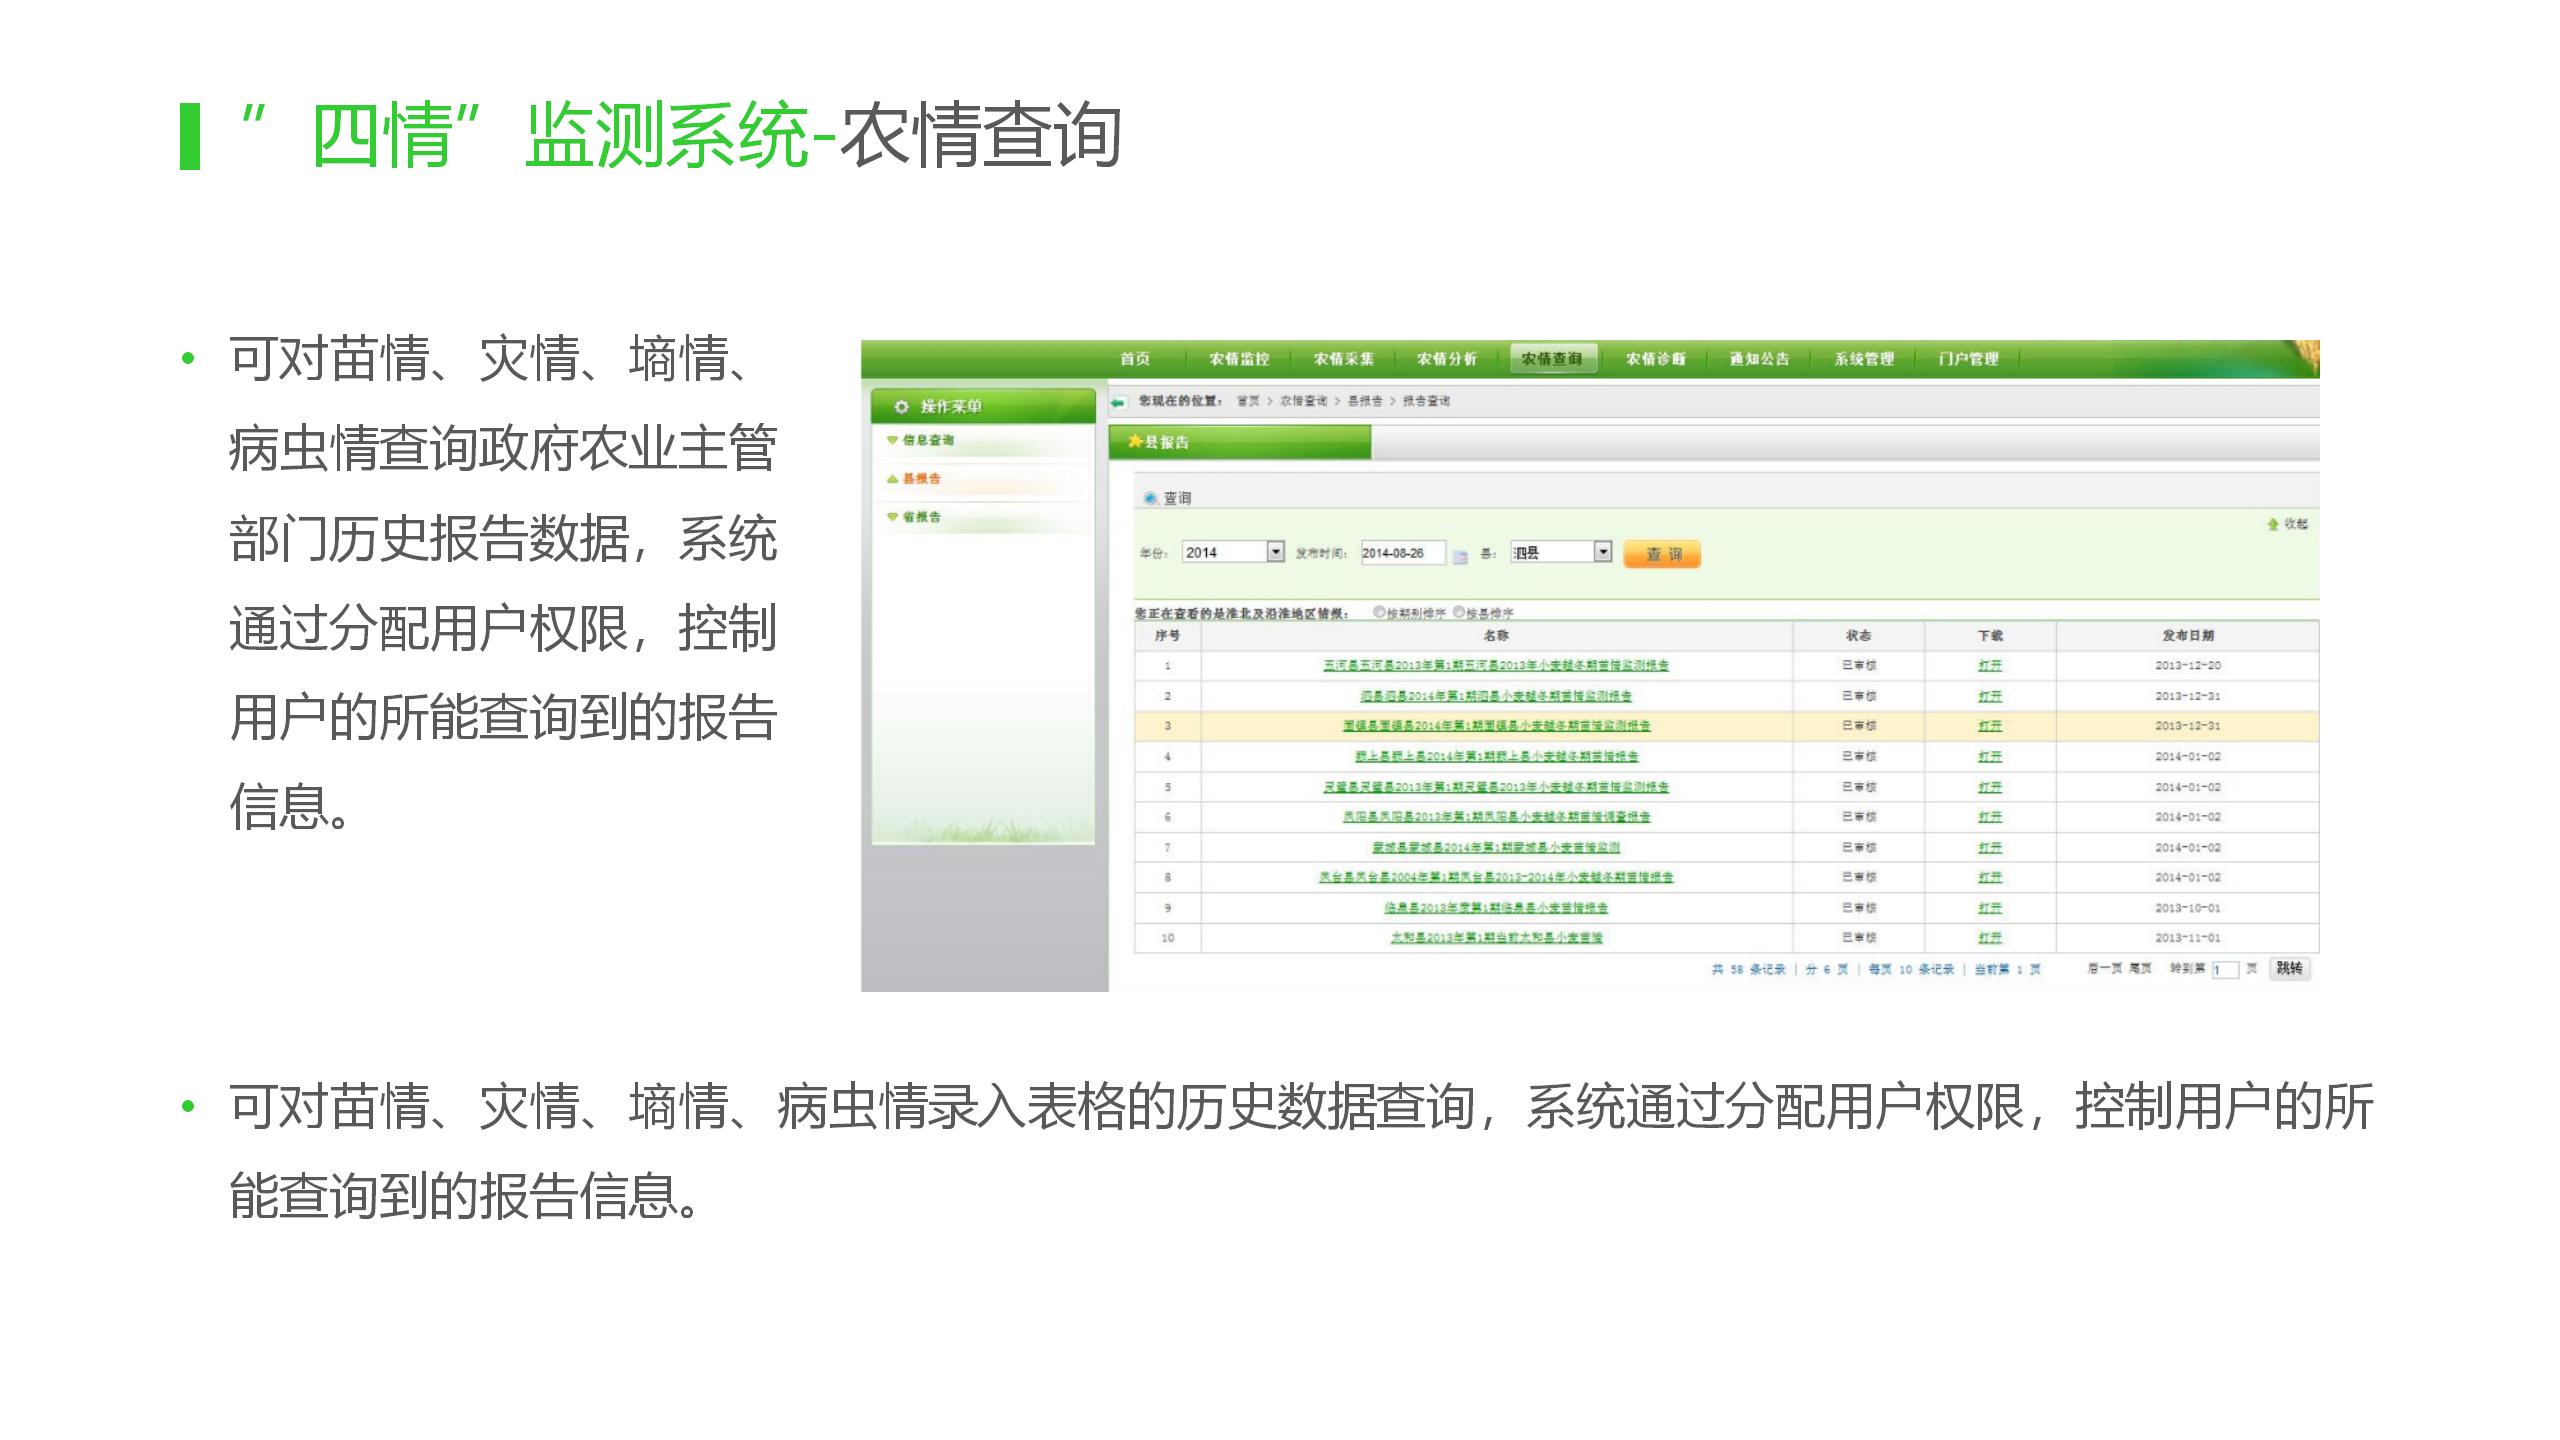Select the 按县排序 radio button
The width and height of the screenshot is (2560, 1440).
coord(1459,612)
